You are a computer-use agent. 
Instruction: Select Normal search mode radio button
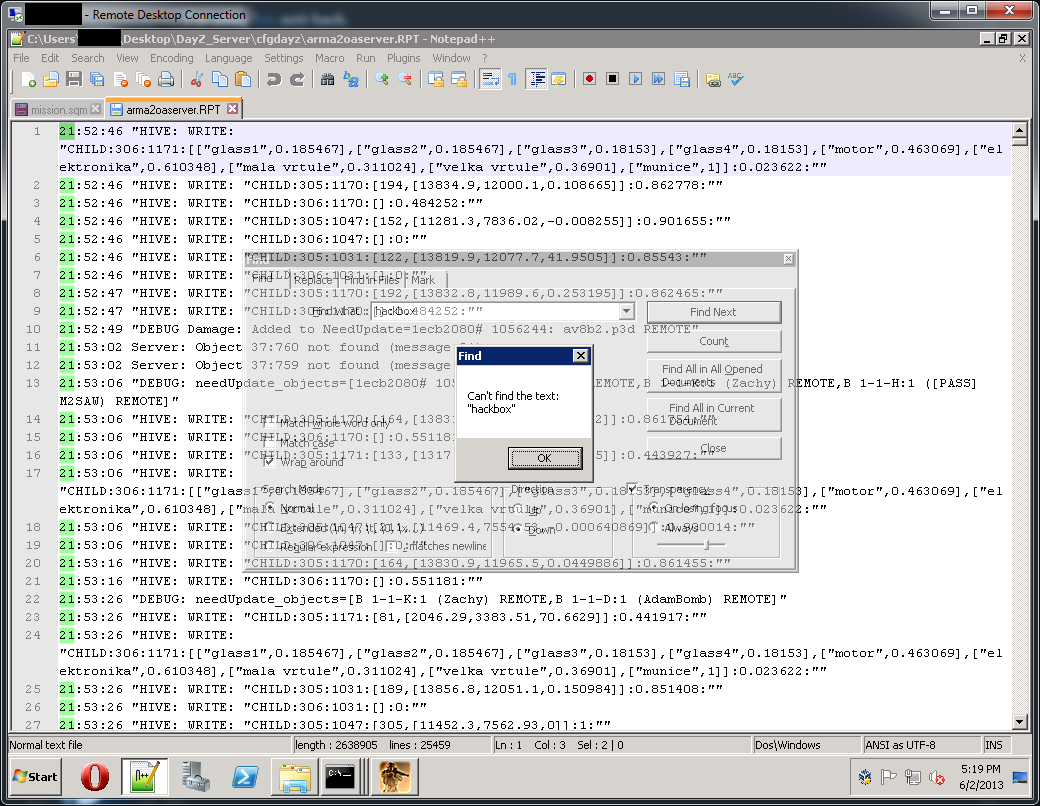click(x=269, y=508)
